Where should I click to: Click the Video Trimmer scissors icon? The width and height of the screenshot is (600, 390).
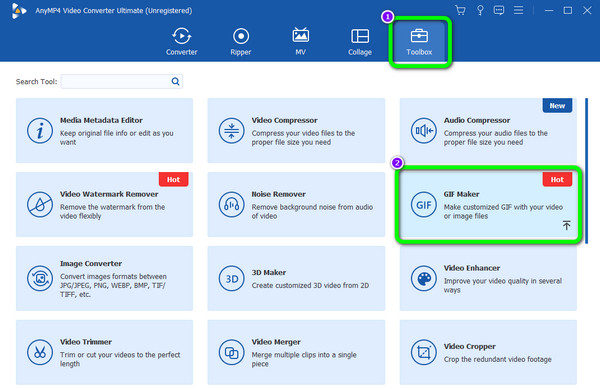40,352
